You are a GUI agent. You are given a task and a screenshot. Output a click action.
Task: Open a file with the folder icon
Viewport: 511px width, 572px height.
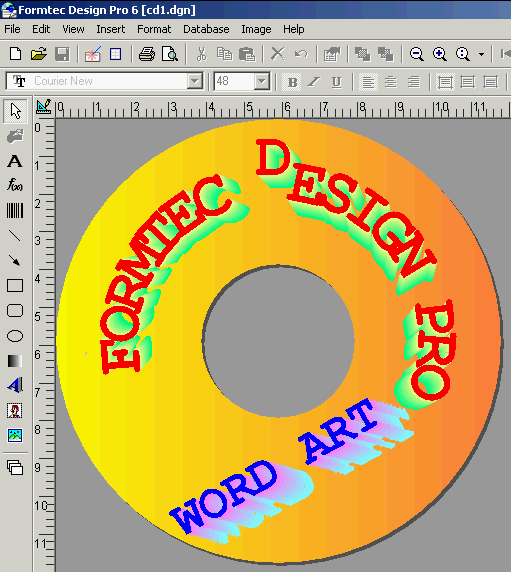click(39, 54)
